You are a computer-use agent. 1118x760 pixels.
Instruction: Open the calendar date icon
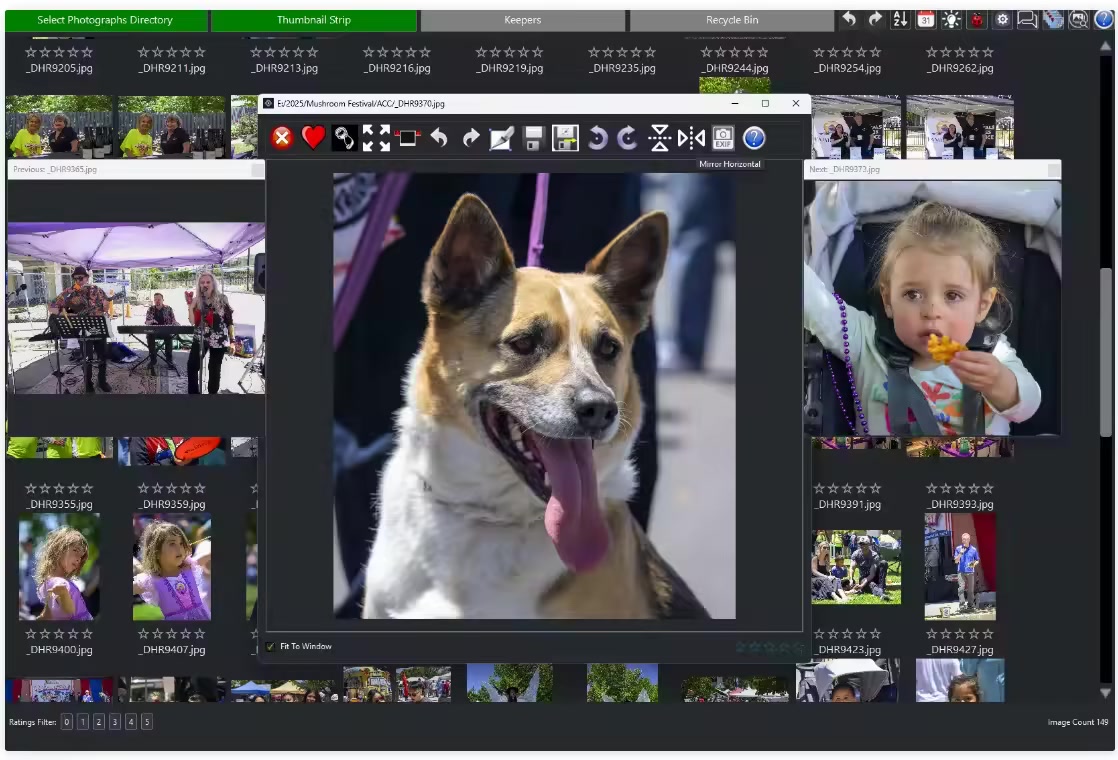[925, 19]
